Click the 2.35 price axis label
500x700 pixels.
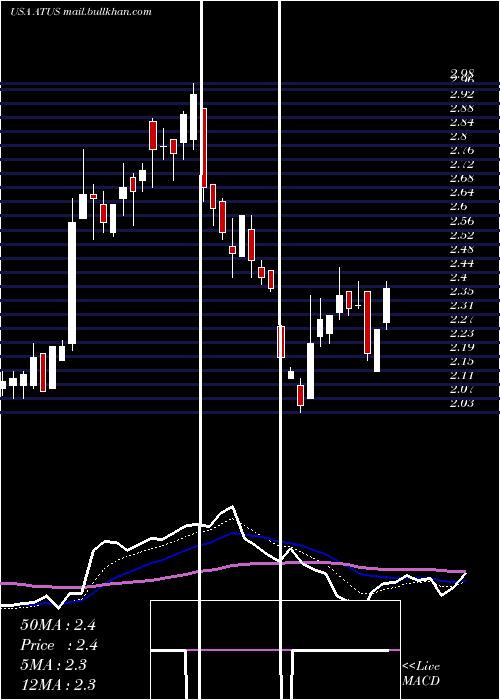(x=462, y=291)
